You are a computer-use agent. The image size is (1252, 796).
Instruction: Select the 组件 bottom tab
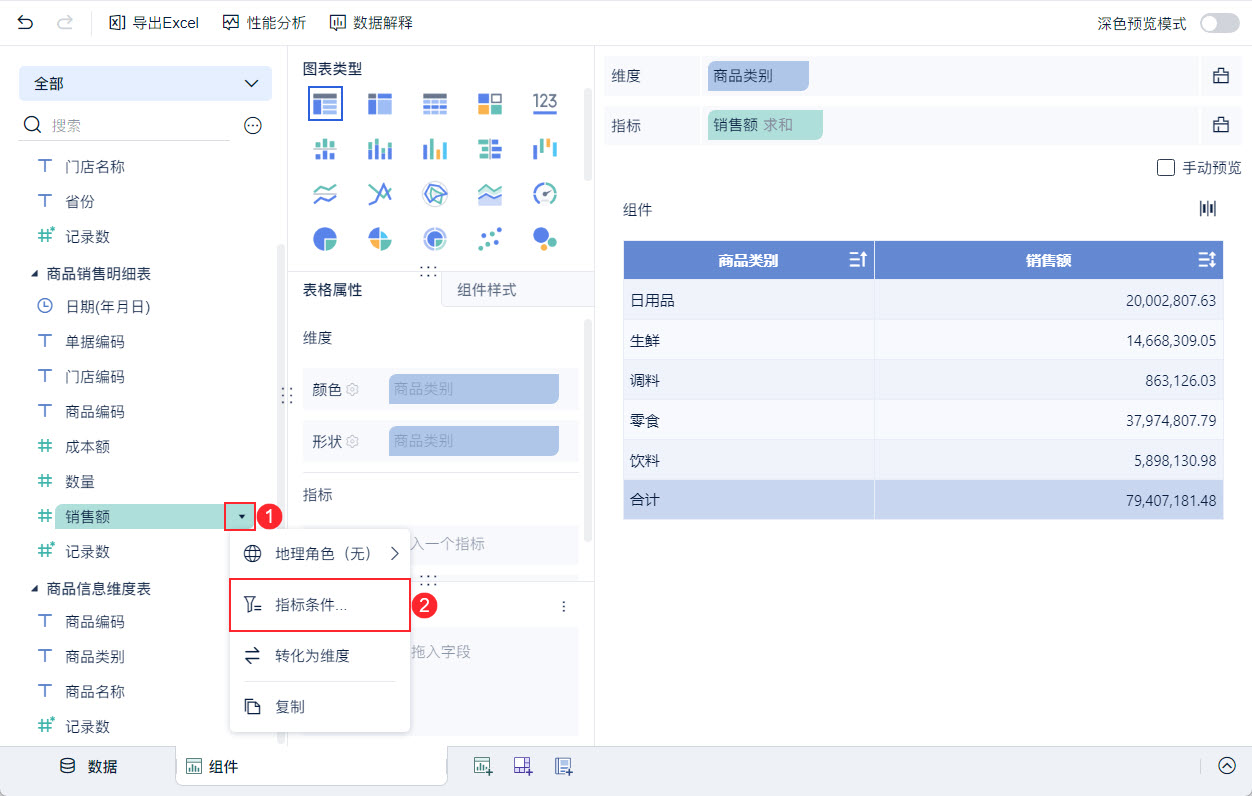[311, 766]
